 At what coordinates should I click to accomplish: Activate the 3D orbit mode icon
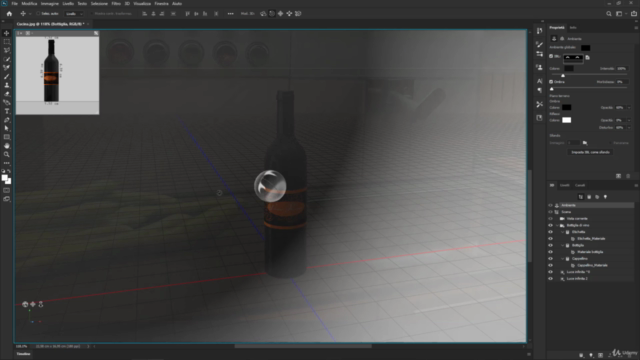(263, 13)
